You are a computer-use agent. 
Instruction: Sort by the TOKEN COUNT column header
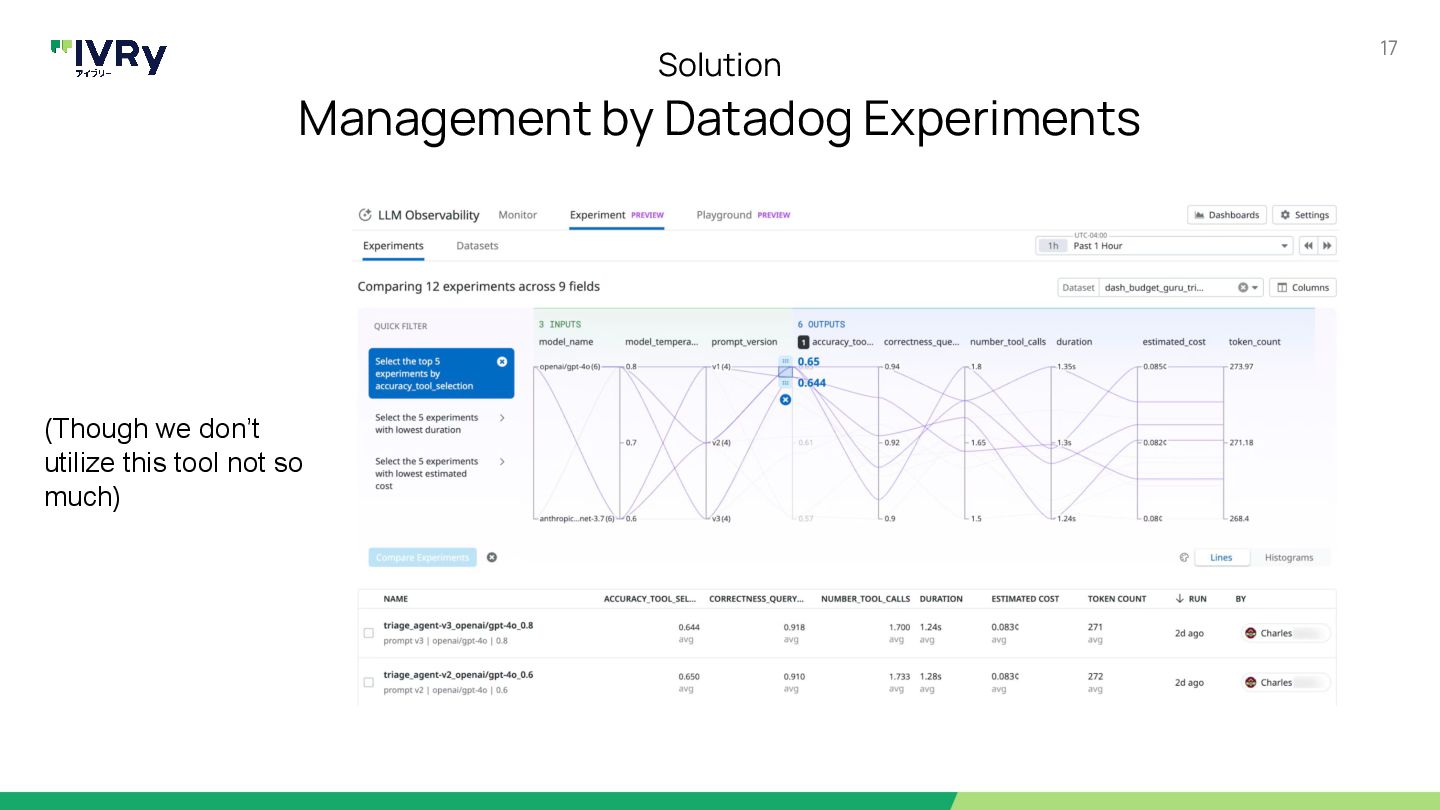point(1117,599)
